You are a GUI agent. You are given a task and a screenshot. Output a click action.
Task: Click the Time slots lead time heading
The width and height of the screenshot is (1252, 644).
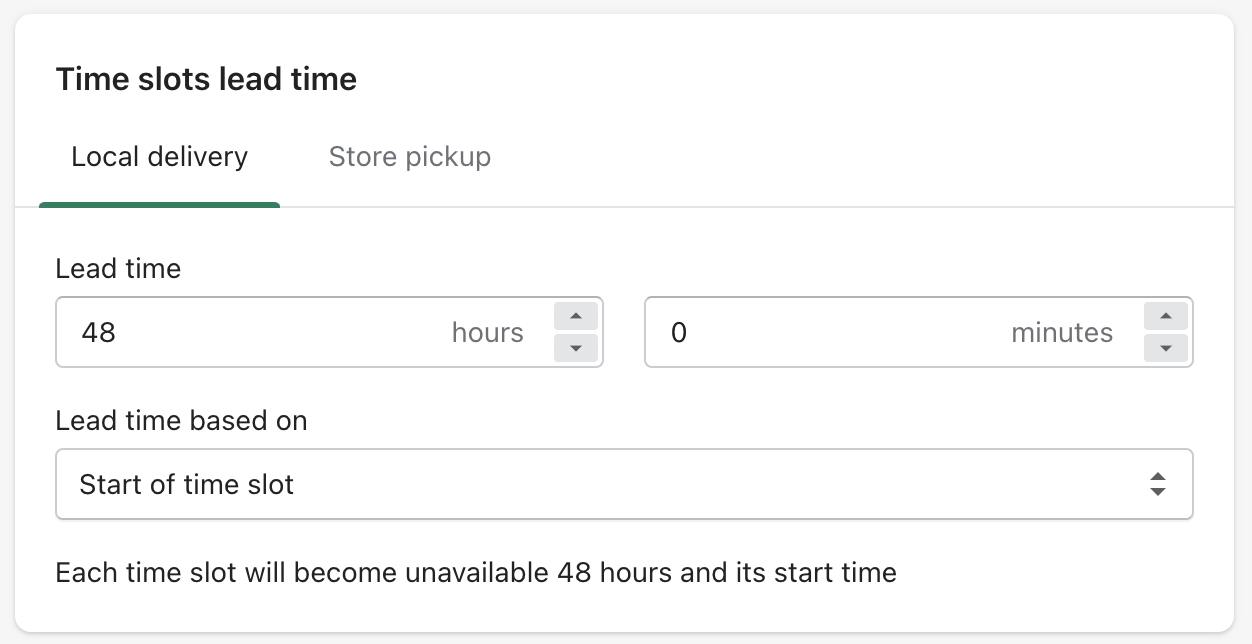(206, 79)
